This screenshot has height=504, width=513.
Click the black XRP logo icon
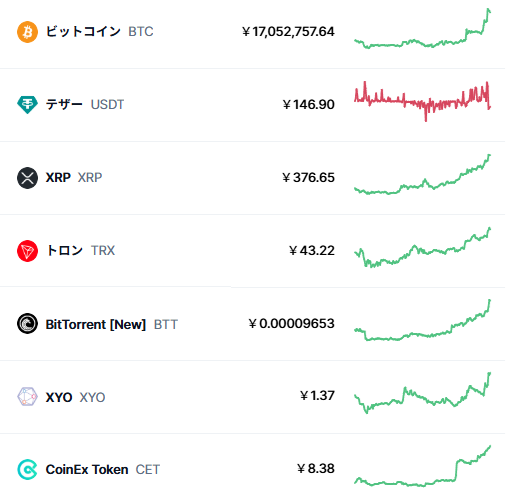(27, 178)
